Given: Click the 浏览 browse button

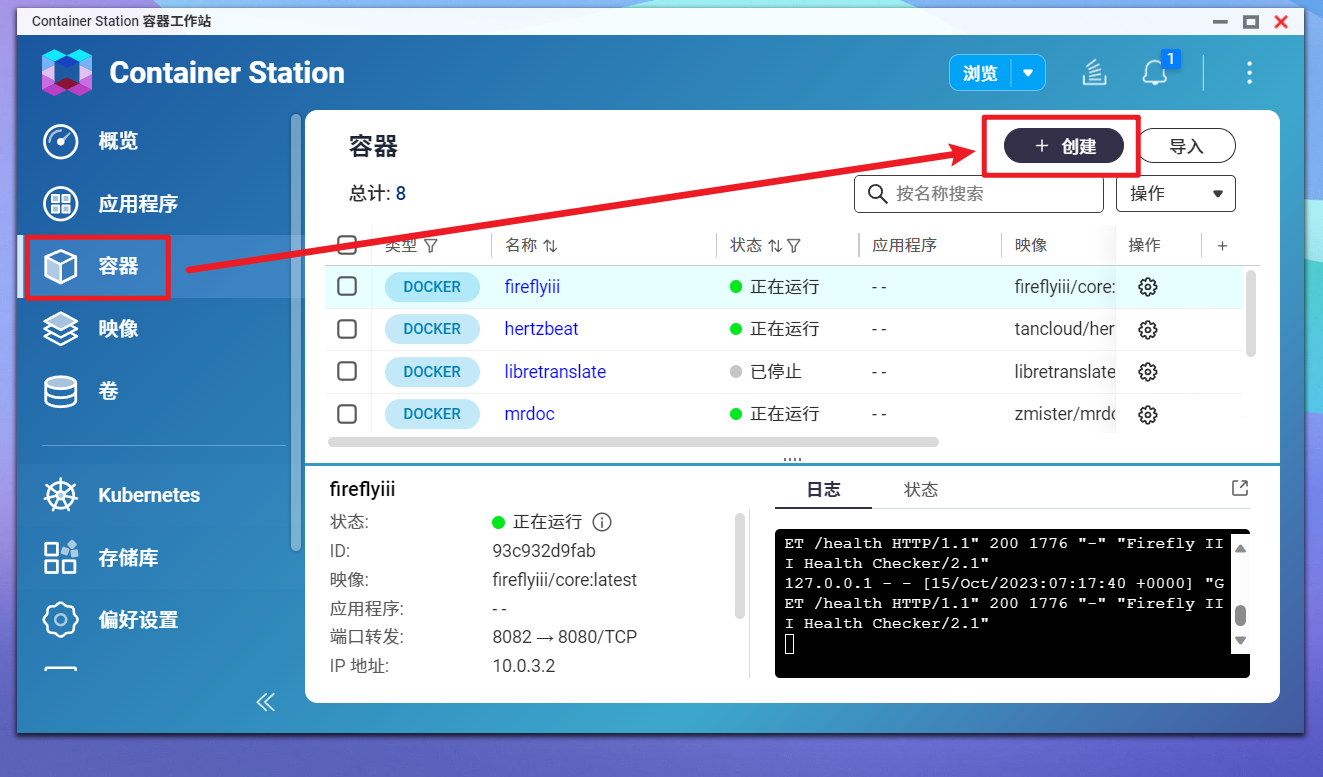Looking at the screenshot, I should click(980, 73).
